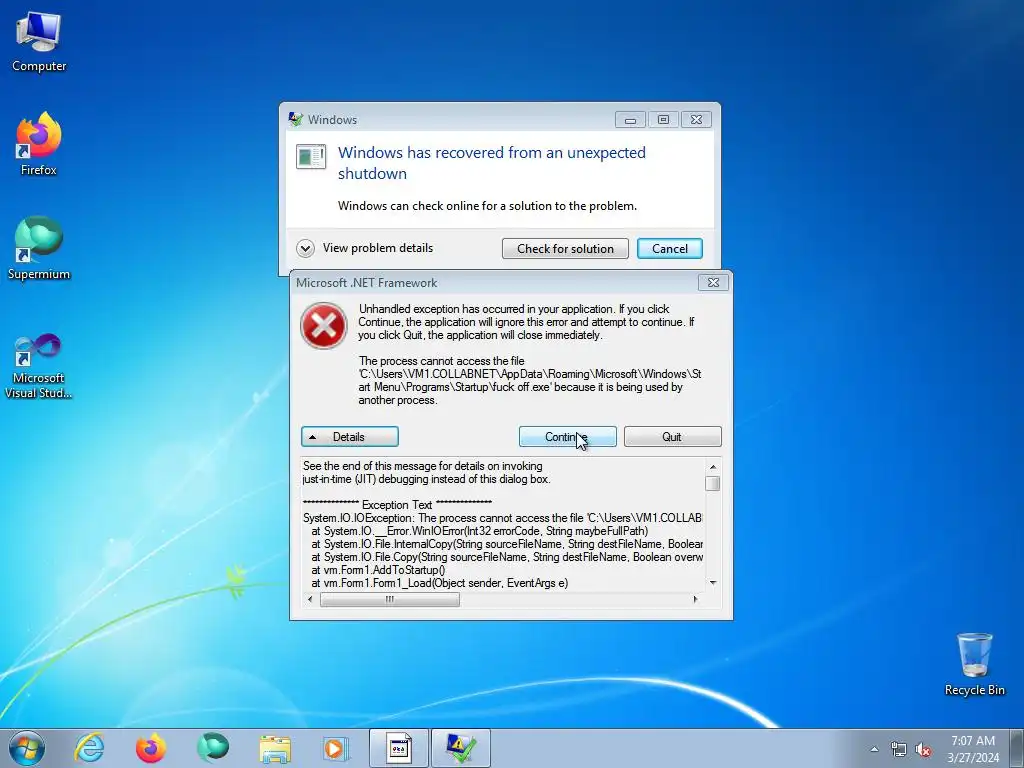Click horizontal scrollbar right arrow in details
Viewport: 1024px width, 768px height.
695,599
